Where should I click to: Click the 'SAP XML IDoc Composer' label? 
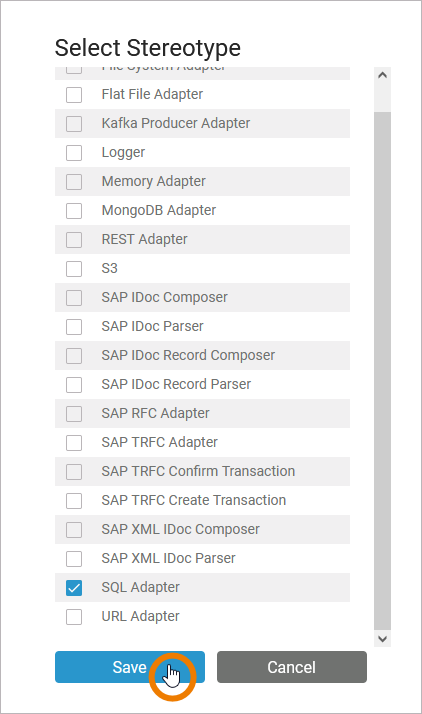pyautogui.click(x=180, y=529)
